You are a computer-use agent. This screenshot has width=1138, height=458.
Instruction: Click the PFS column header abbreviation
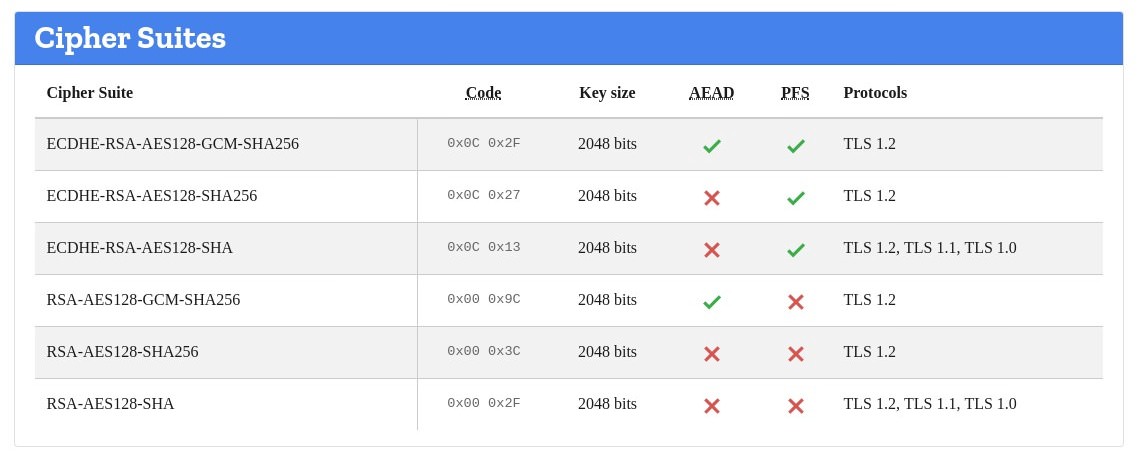pyautogui.click(x=795, y=93)
